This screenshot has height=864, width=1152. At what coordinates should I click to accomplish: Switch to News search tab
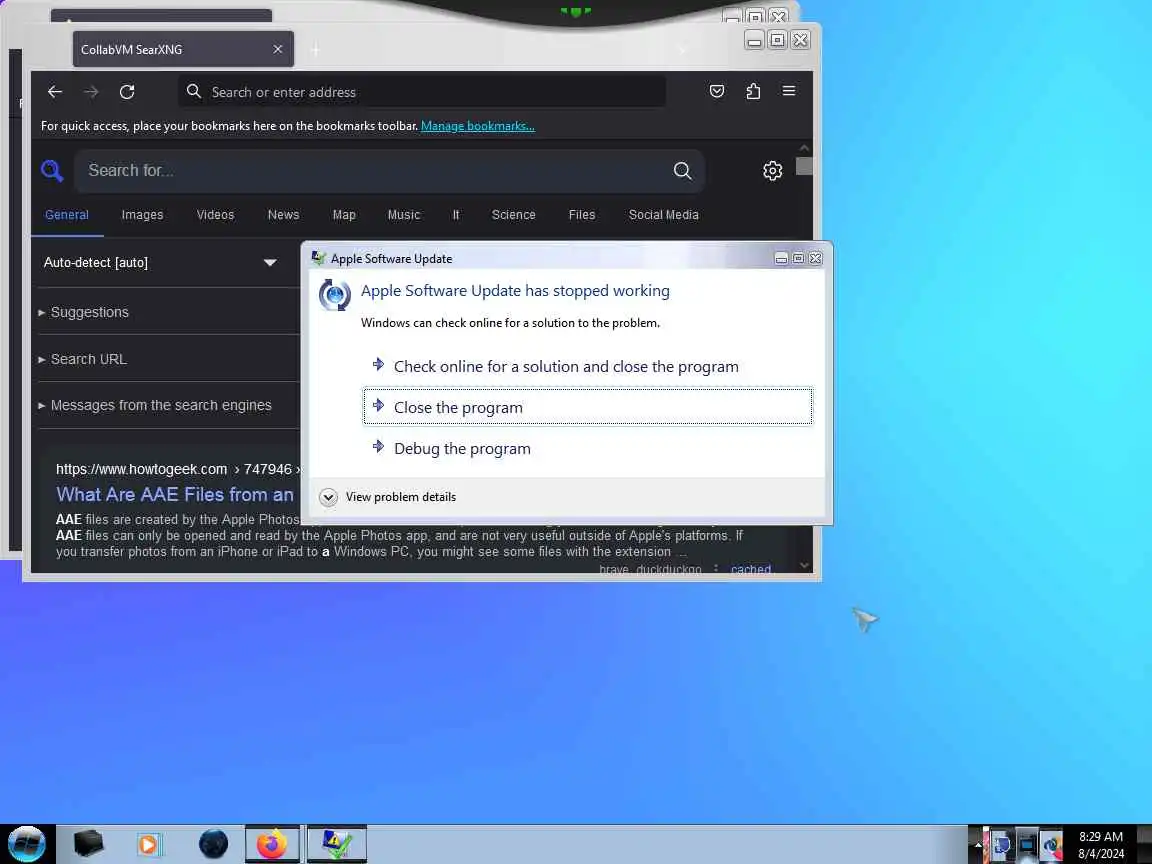[284, 215]
